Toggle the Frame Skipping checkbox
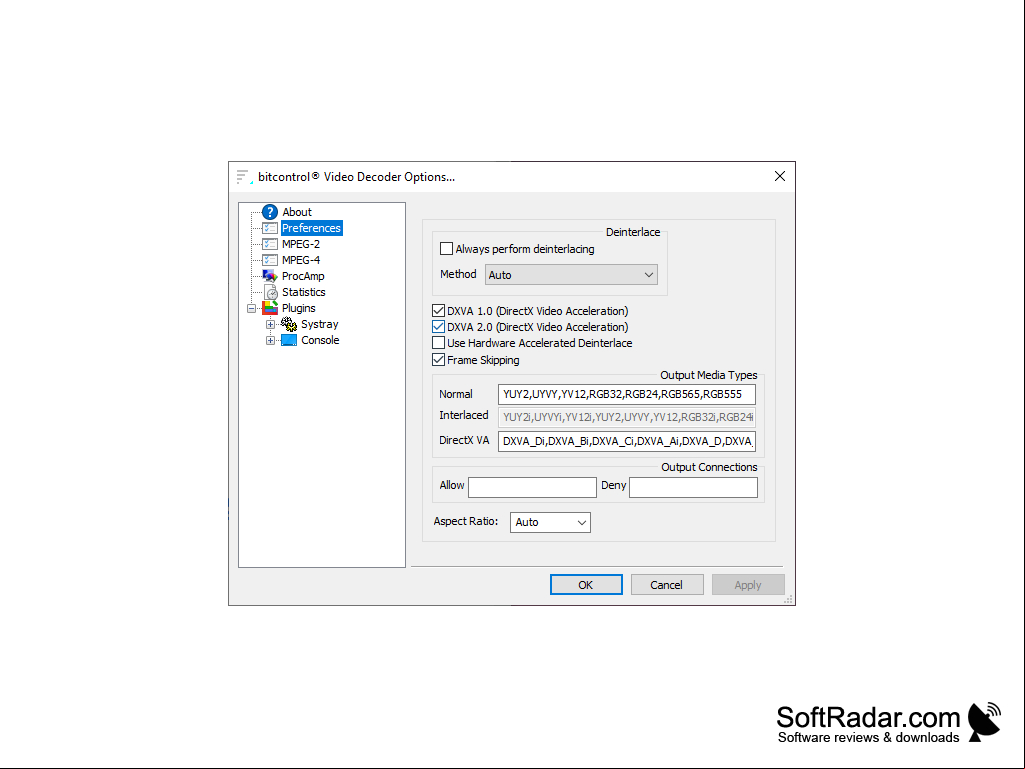 click(x=439, y=360)
